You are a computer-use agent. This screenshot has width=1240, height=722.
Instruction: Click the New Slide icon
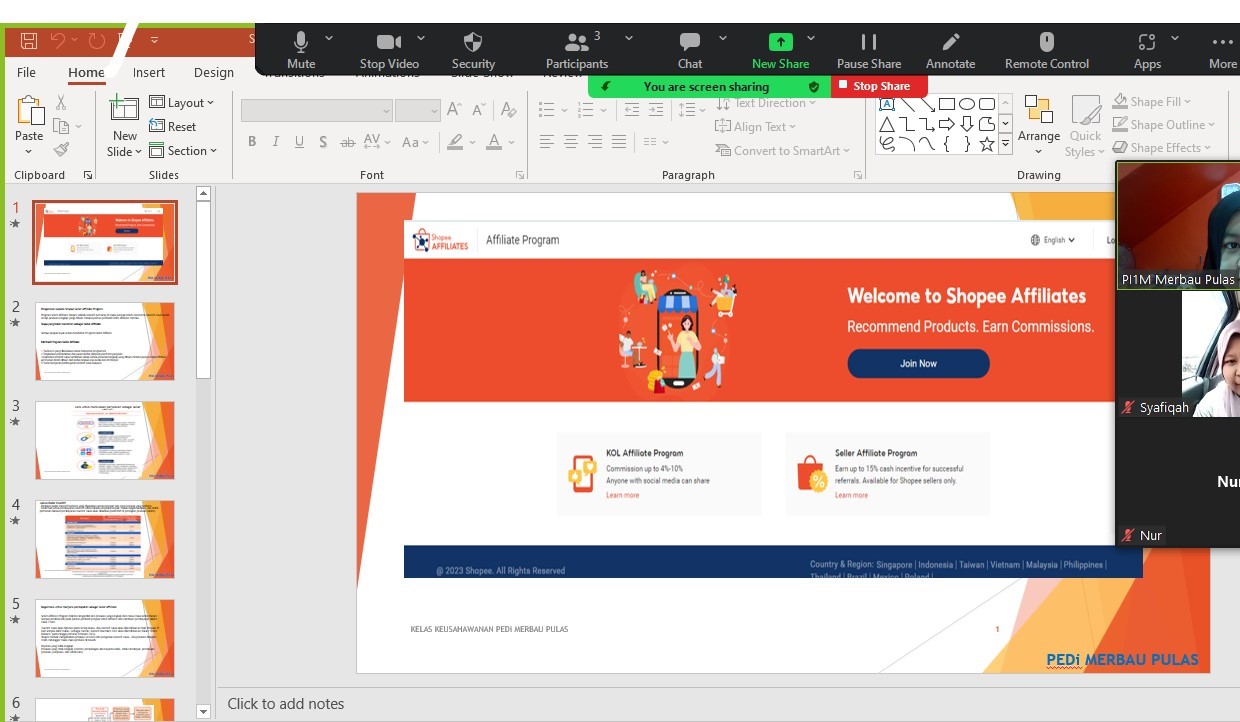124,109
